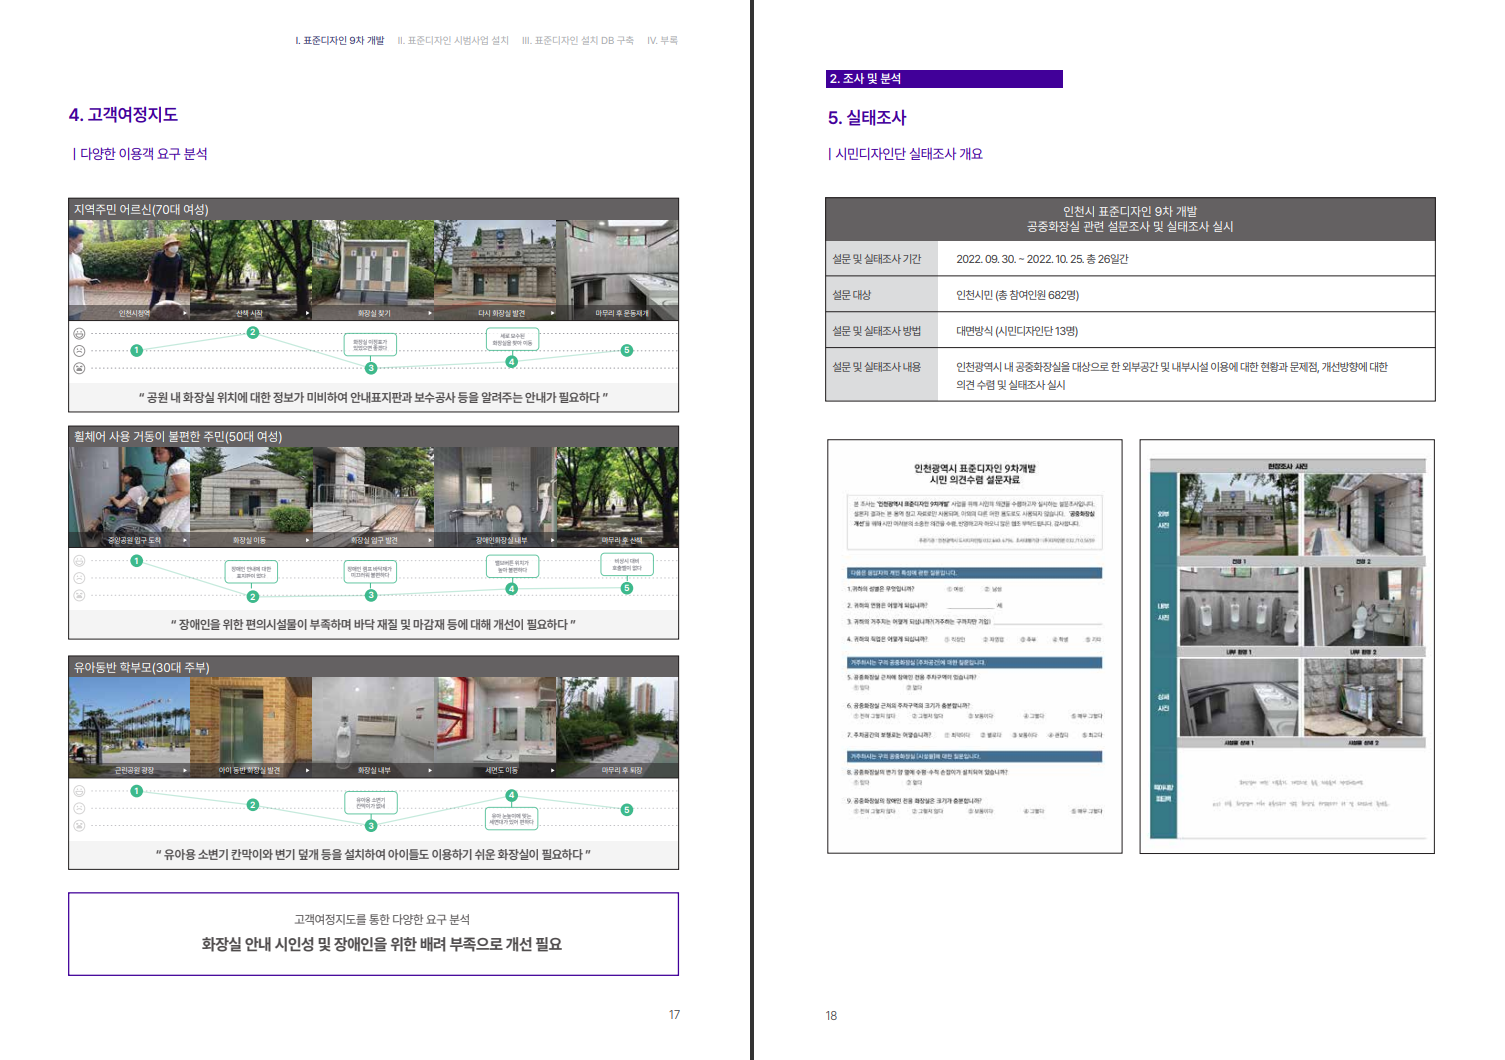Viewport: 1505px width, 1060px height.
Task: Go to 'III. 표준디자인 설치 DB 구축' header tab
Action: [x=577, y=41]
